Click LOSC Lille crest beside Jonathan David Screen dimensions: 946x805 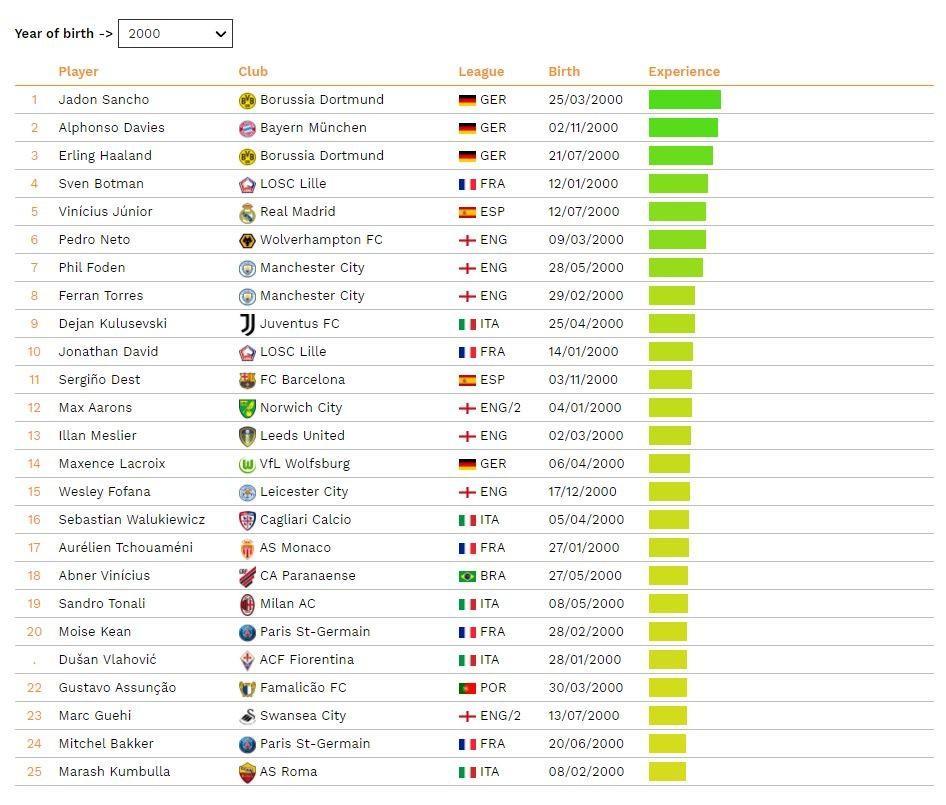(247, 352)
